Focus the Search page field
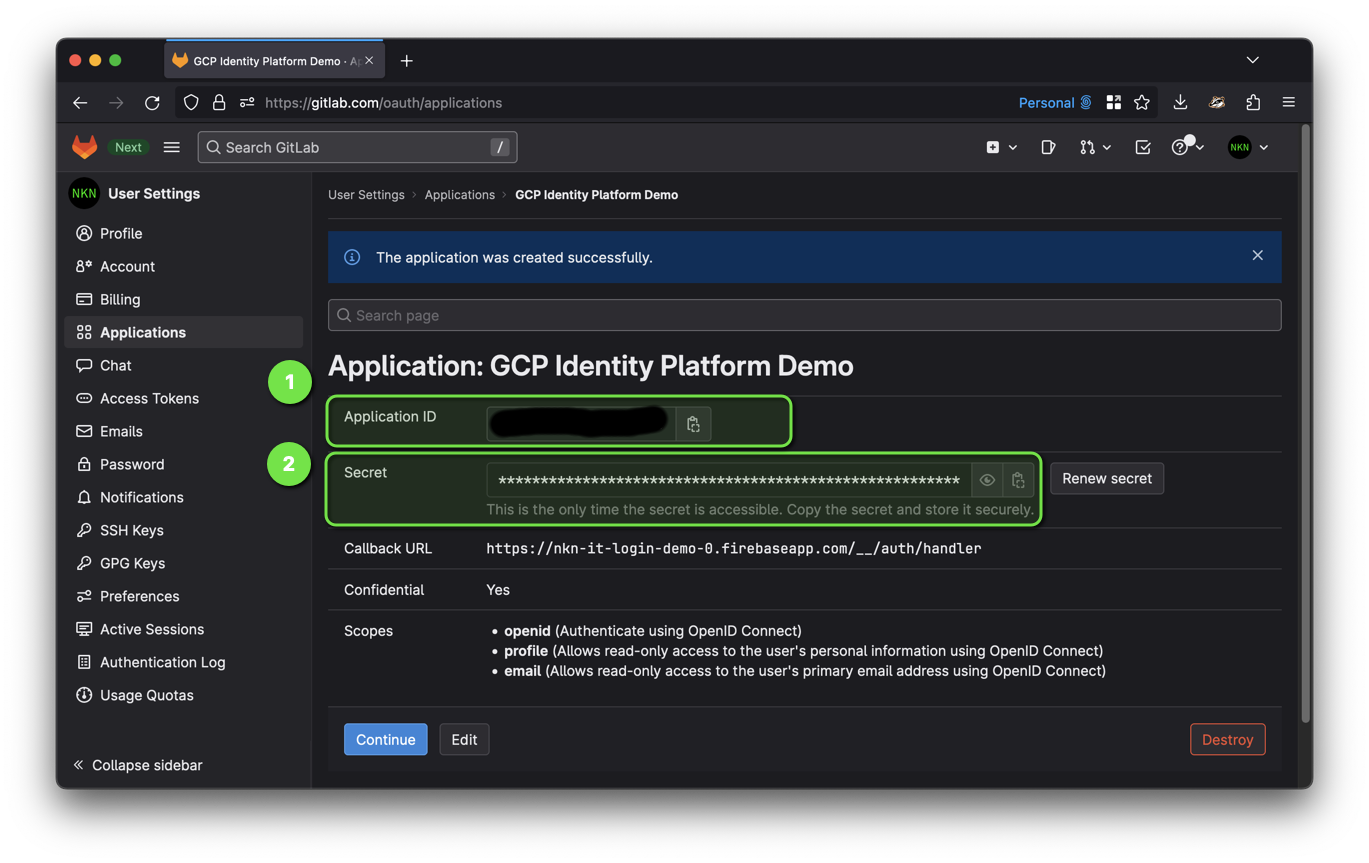Viewport: 1369px width, 863px height. click(804, 315)
